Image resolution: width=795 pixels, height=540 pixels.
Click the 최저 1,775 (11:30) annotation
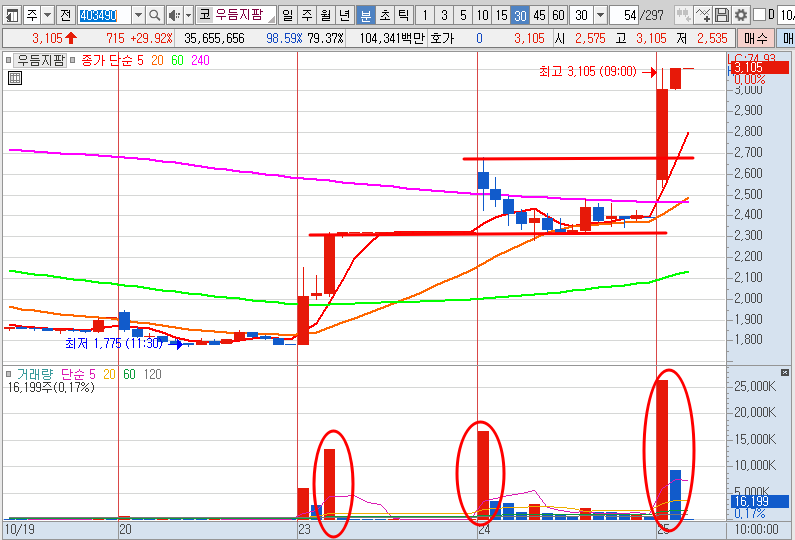tap(114, 343)
